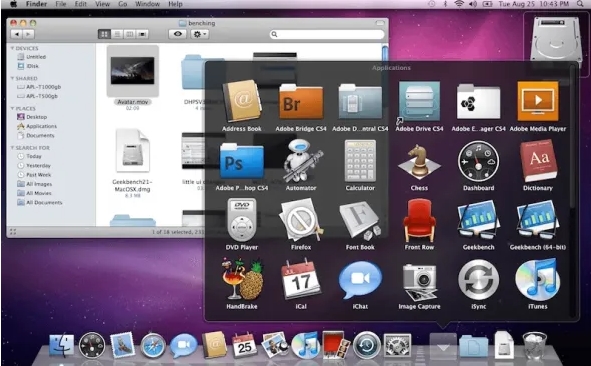Select Desktop in the Finder sidebar
This screenshot has width=591, height=366.
pyautogui.click(x=32, y=117)
